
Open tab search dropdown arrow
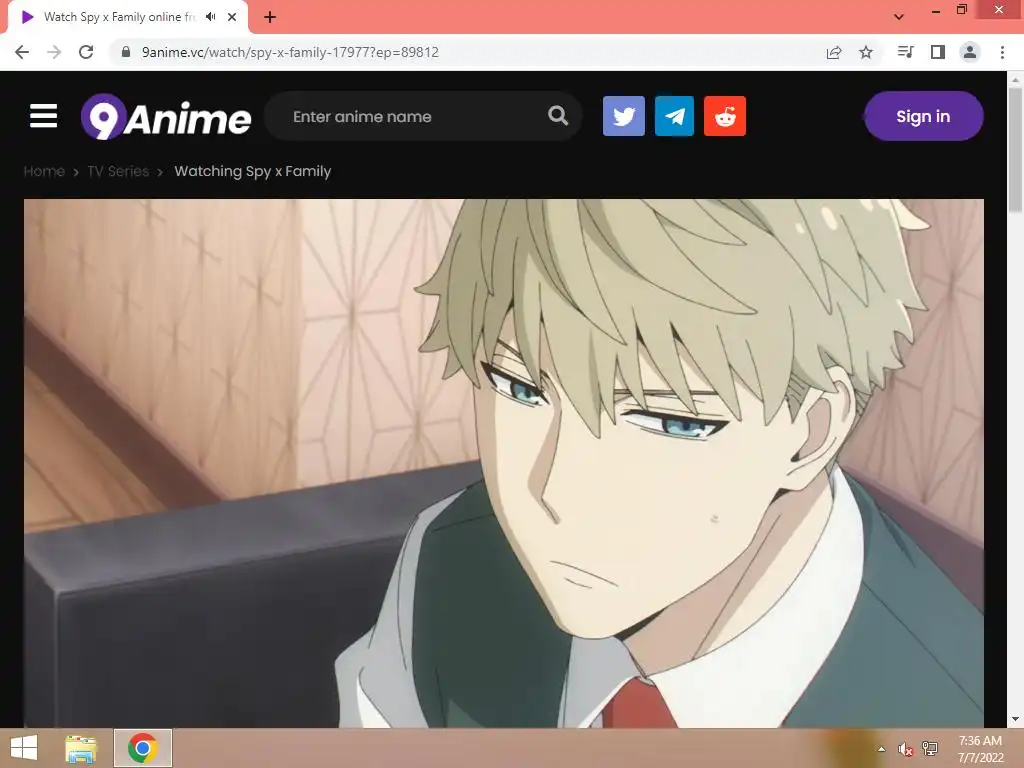tap(899, 17)
